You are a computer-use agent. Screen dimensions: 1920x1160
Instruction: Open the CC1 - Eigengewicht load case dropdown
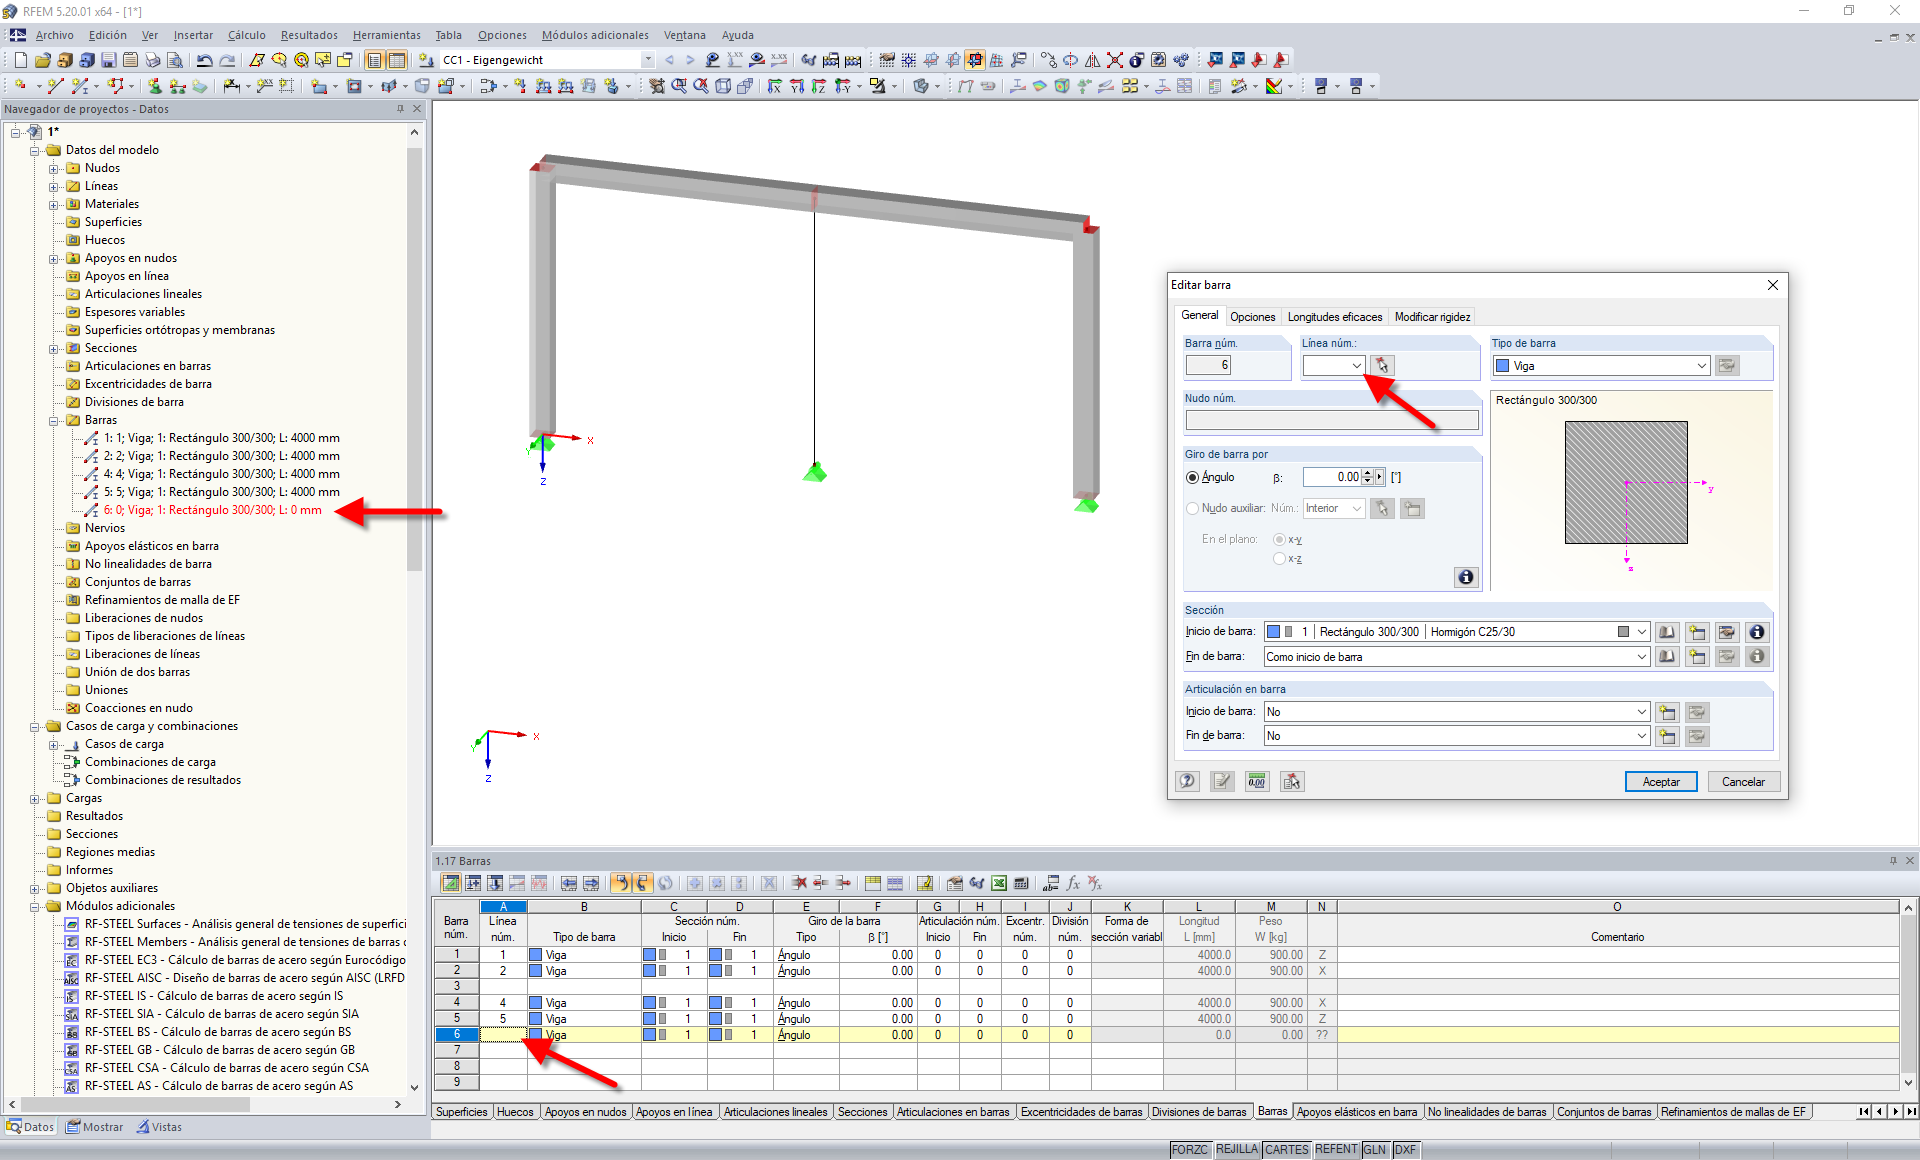[x=648, y=60]
